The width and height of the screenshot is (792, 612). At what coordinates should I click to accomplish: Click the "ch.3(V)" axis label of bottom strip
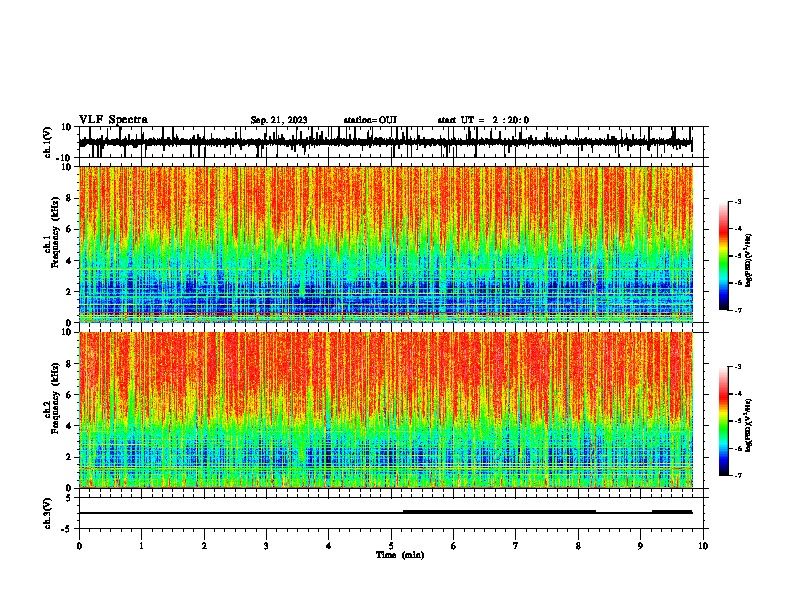pos(48,513)
